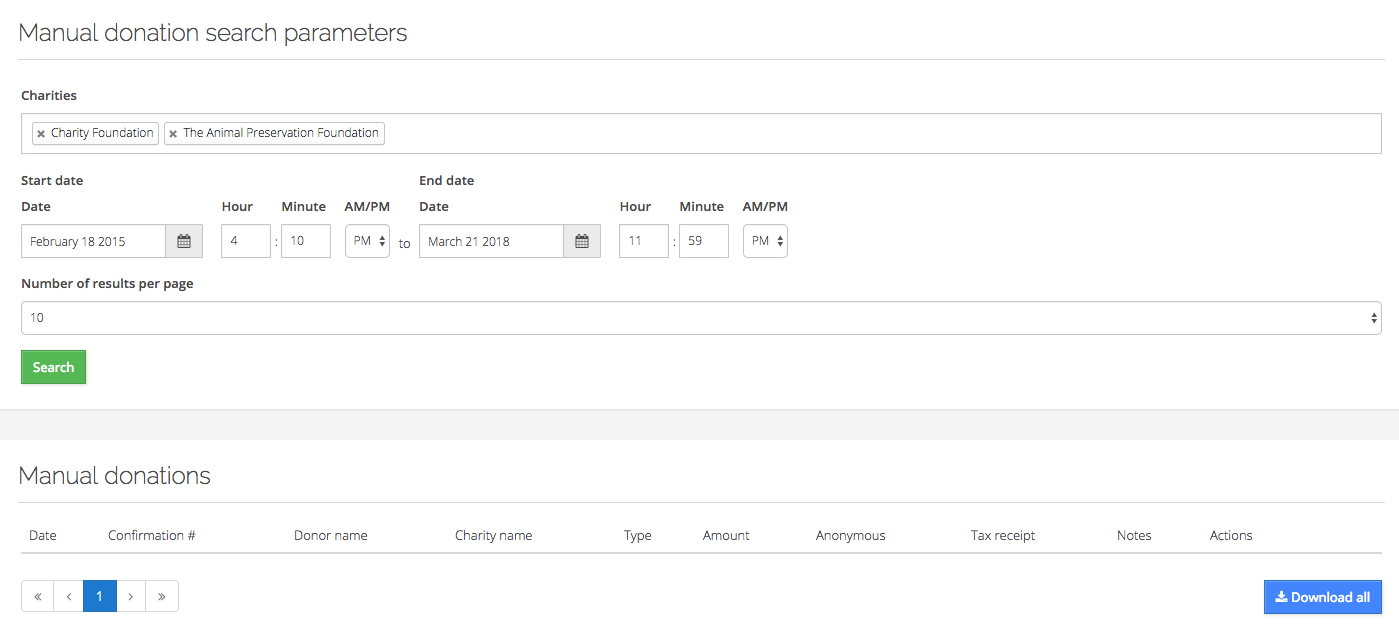1399x632 pixels.
Task: Expand the results per page dropdown
Action: 700,318
